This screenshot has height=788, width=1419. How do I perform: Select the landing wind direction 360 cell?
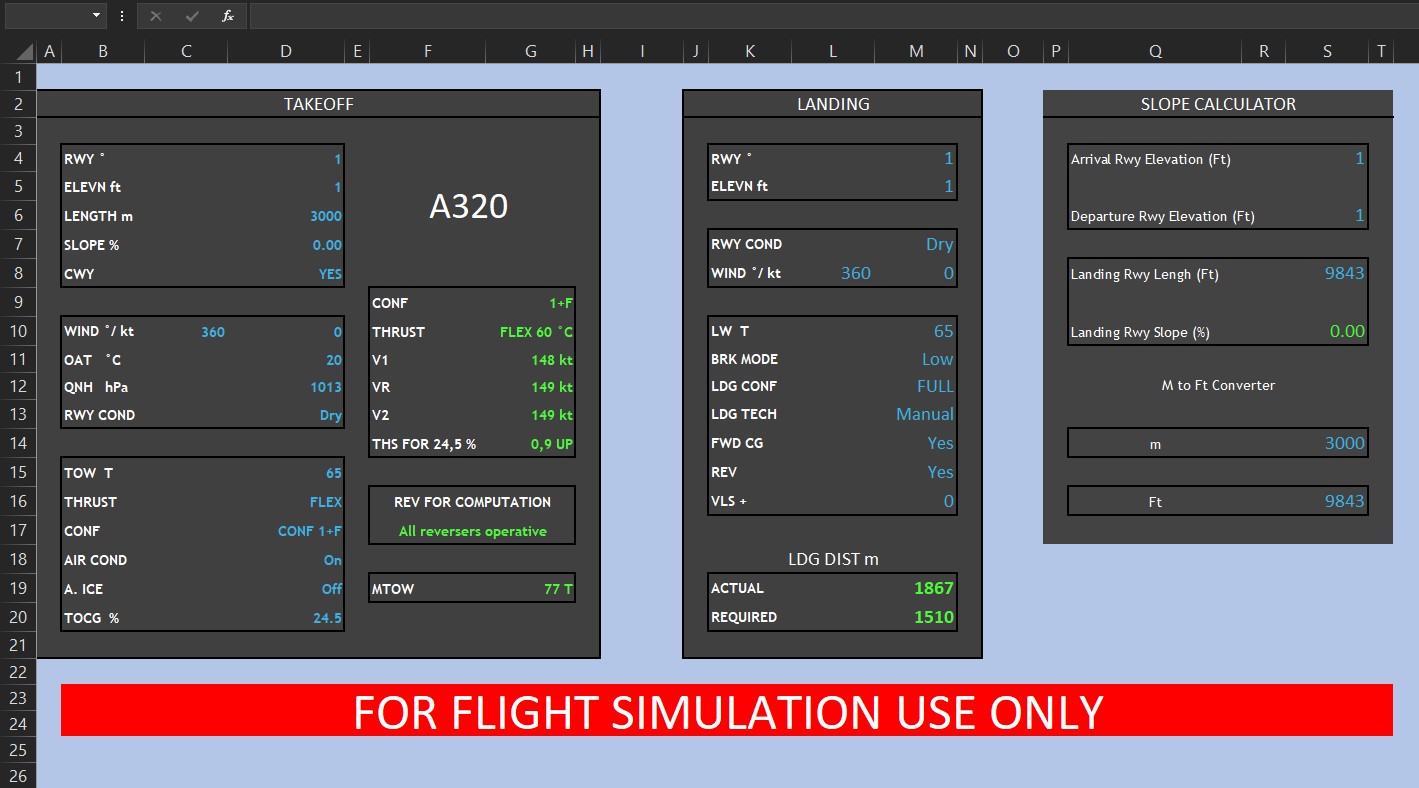click(856, 273)
